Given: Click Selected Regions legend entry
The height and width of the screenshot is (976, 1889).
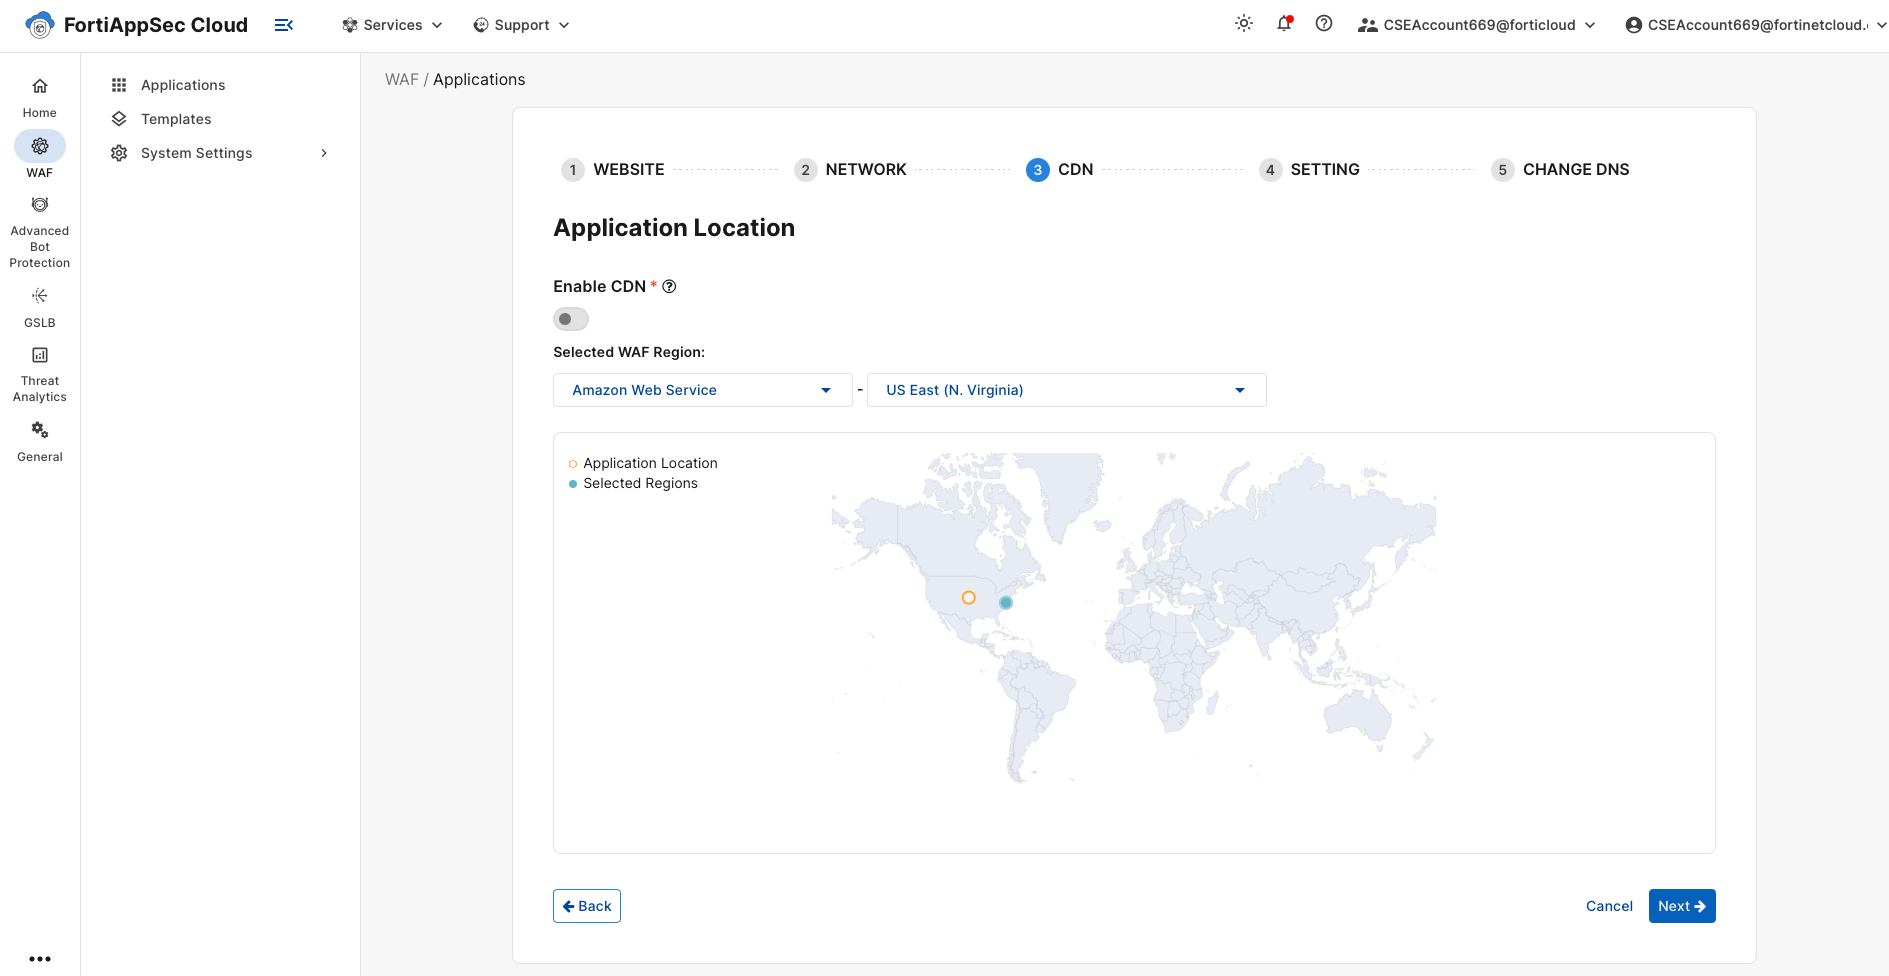Looking at the screenshot, I should pyautogui.click(x=633, y=483).
